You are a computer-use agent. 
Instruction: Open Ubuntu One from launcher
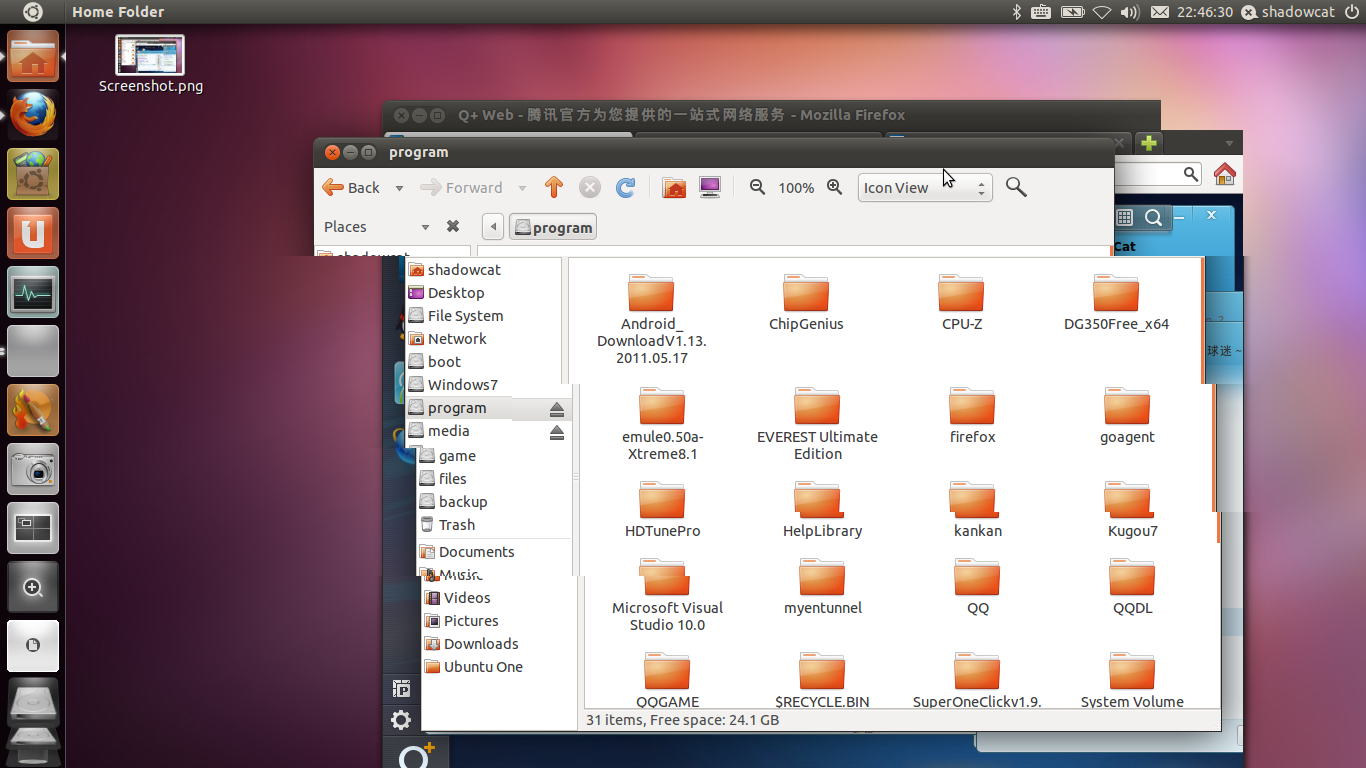pos(33,233)
